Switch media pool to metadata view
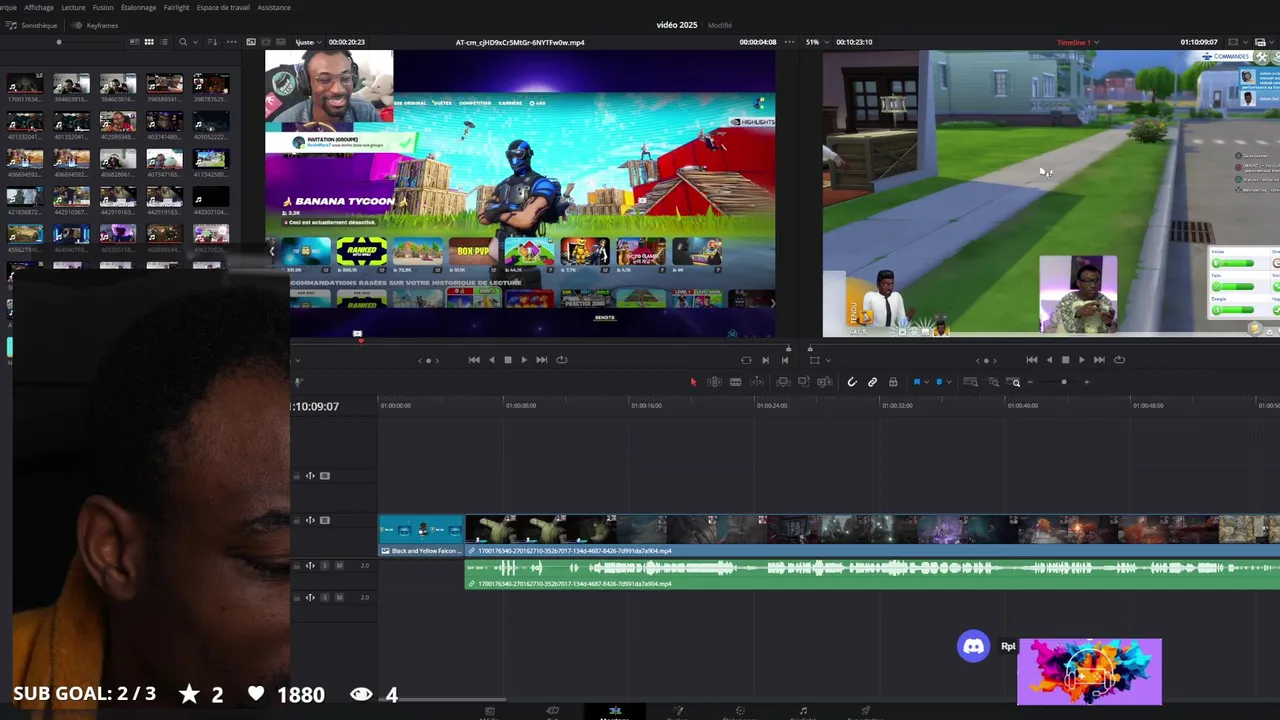The height and width of the screenshot is (720, 1280). click(x=134, y=42)
